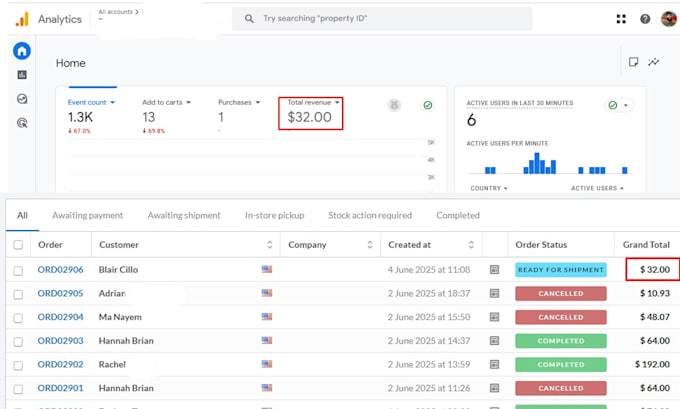The height and width of the screenshot is (409, 680).
Task: Sort orders by Customer column
Action: click(269, 245)
